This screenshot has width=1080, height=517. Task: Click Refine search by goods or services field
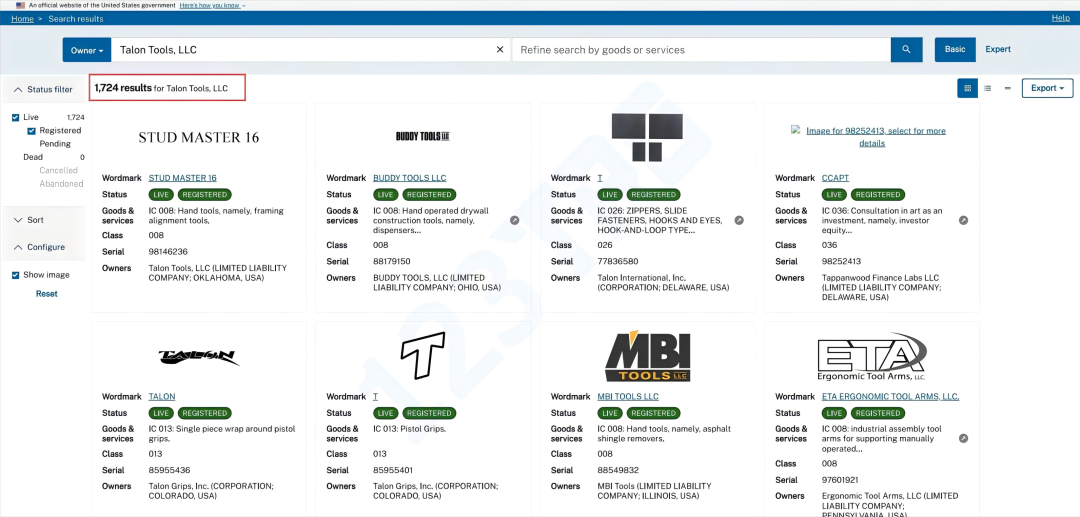701,50
